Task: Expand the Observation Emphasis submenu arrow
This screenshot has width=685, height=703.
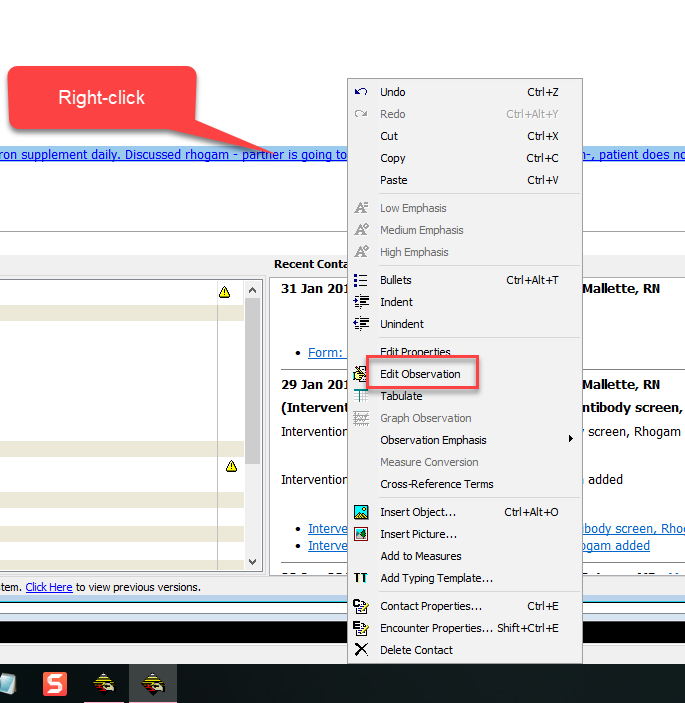Action: tap(571, 439)
